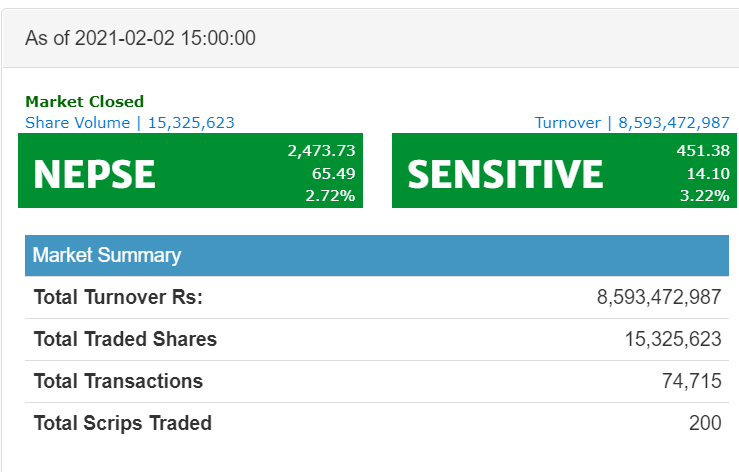
Task: Click the total turnover value 8,593,472,987 in table
Action: [659, 297]
